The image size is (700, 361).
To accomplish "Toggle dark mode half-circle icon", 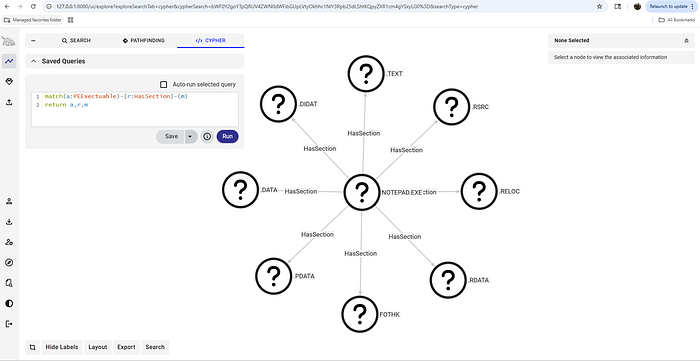I will click(x=9, y=303).
